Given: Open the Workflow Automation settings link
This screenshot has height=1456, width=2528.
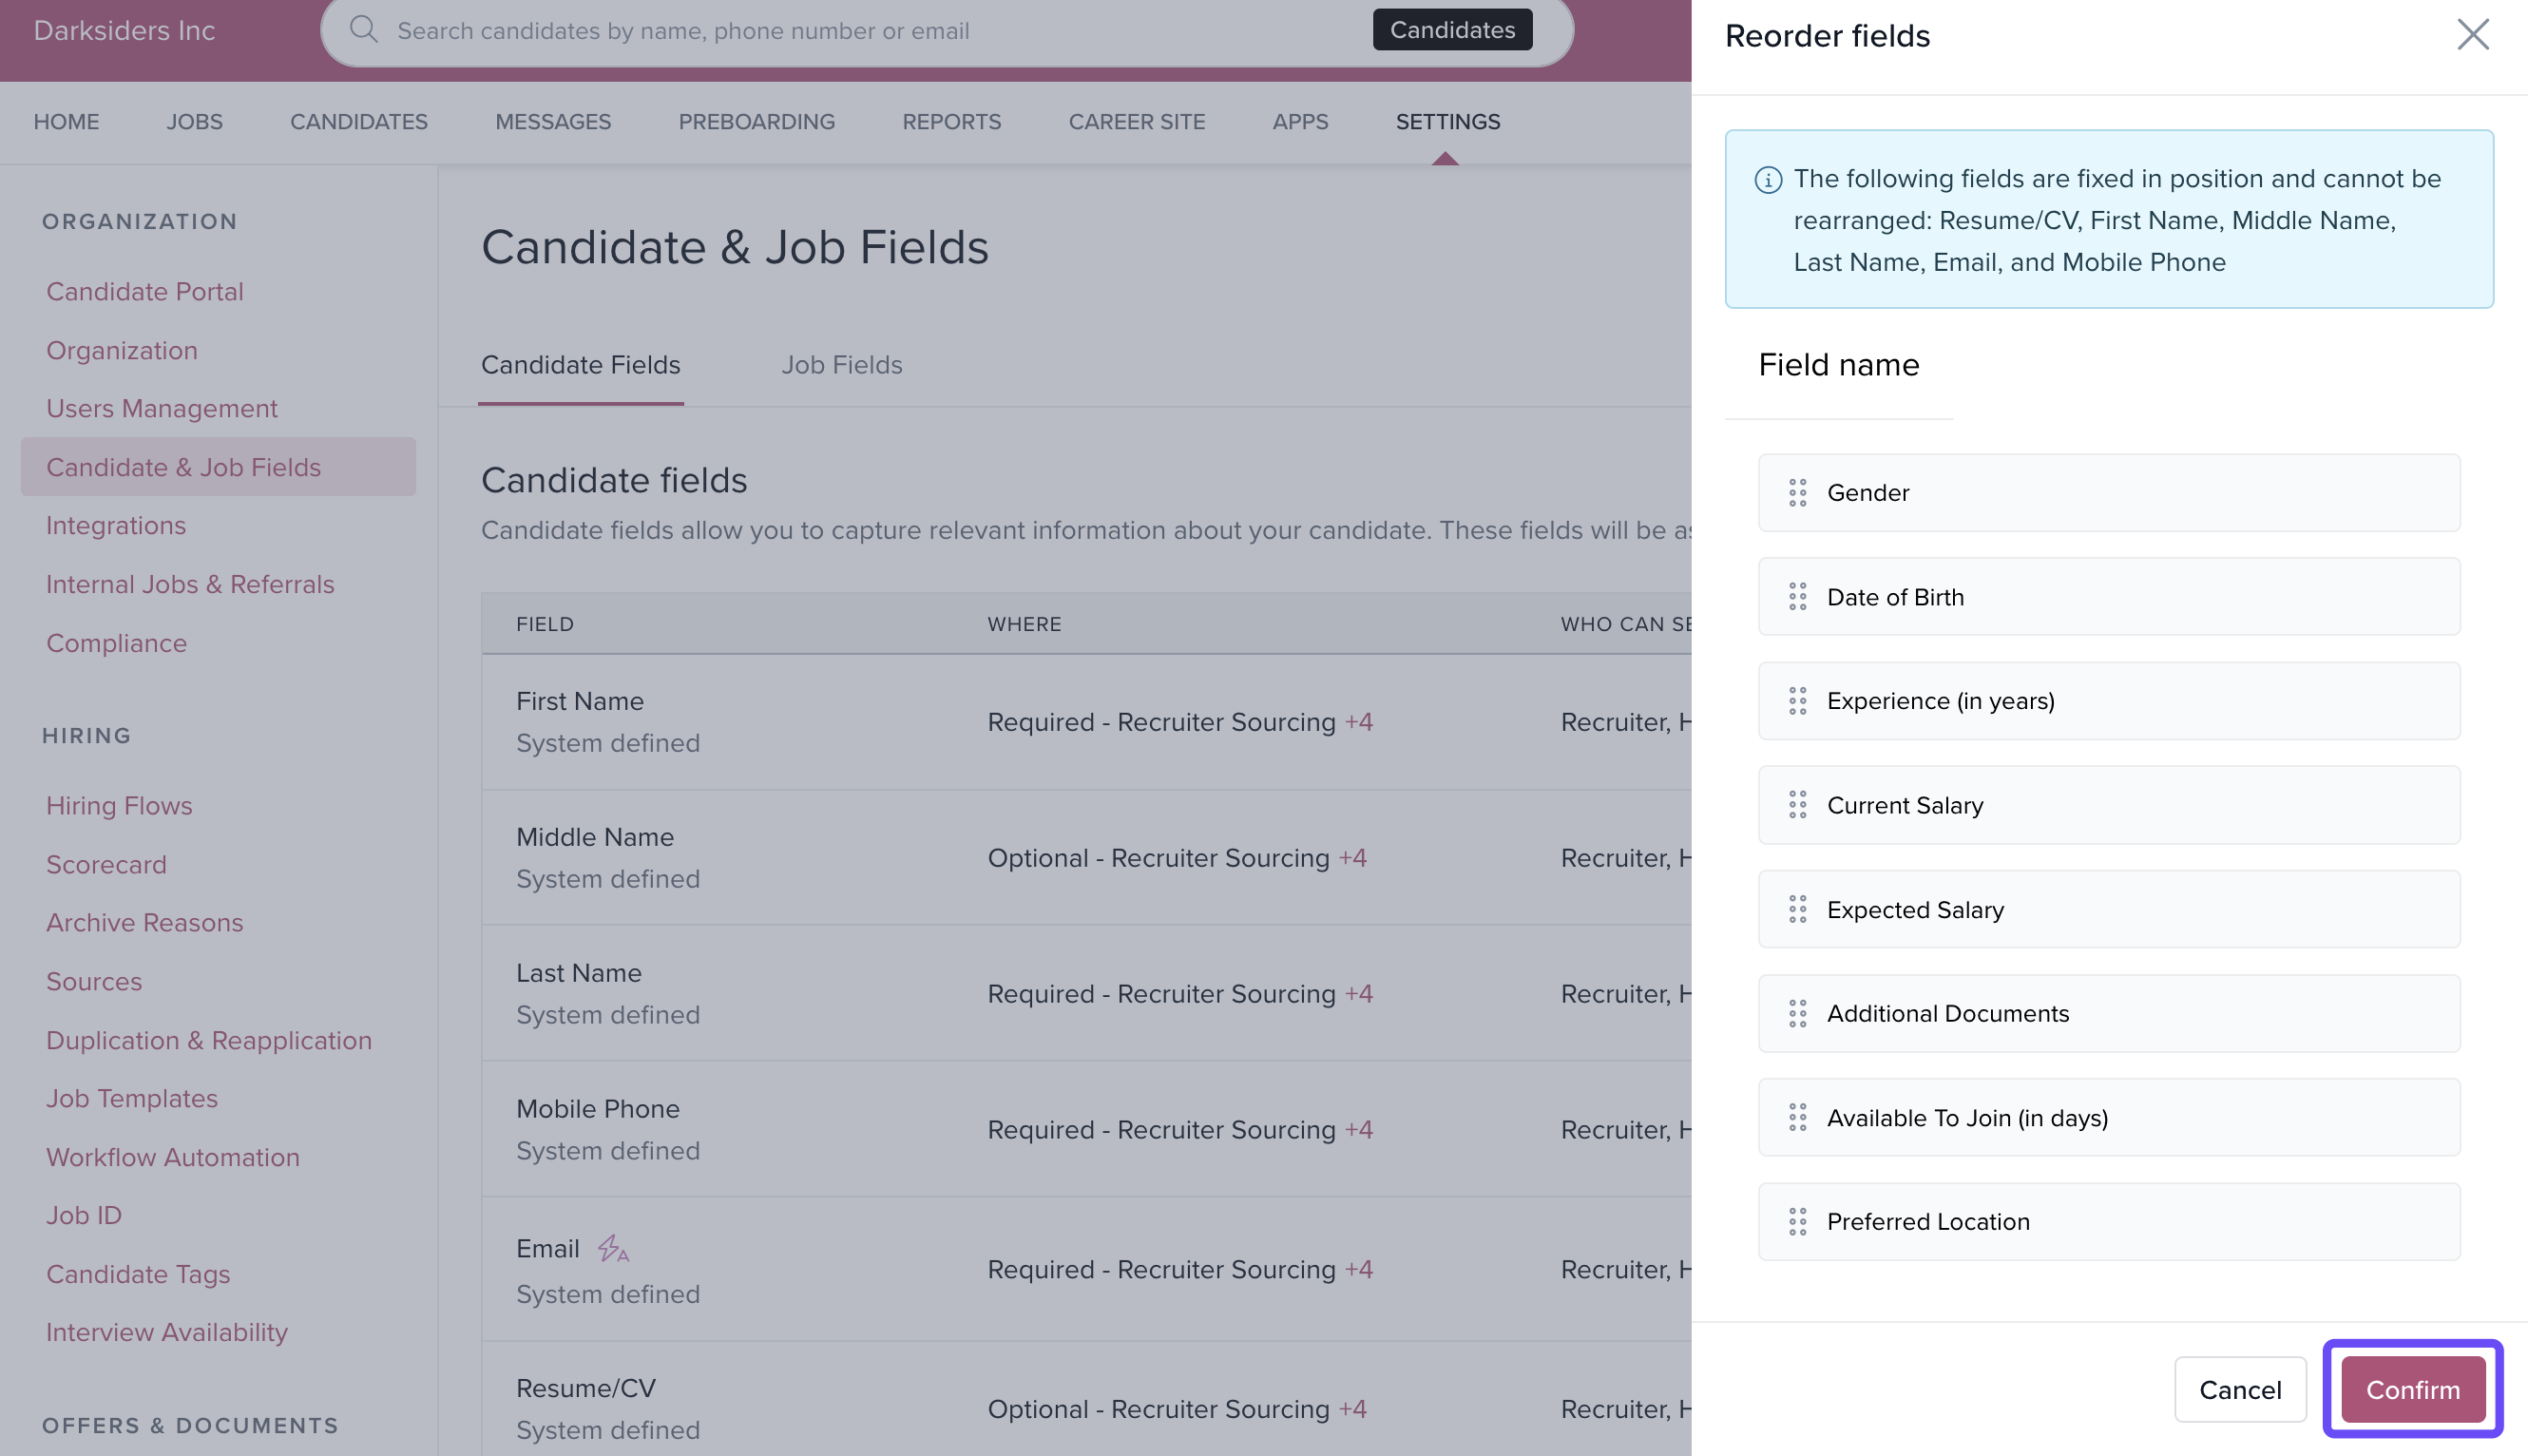Looking at the screenshot, I should click(x=172, y=1157).
